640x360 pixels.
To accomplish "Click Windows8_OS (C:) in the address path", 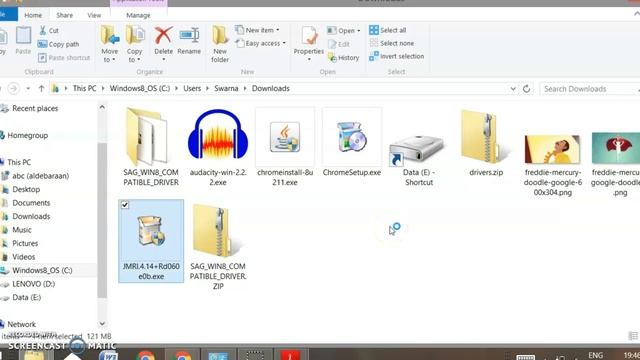I will coord(140,88).
